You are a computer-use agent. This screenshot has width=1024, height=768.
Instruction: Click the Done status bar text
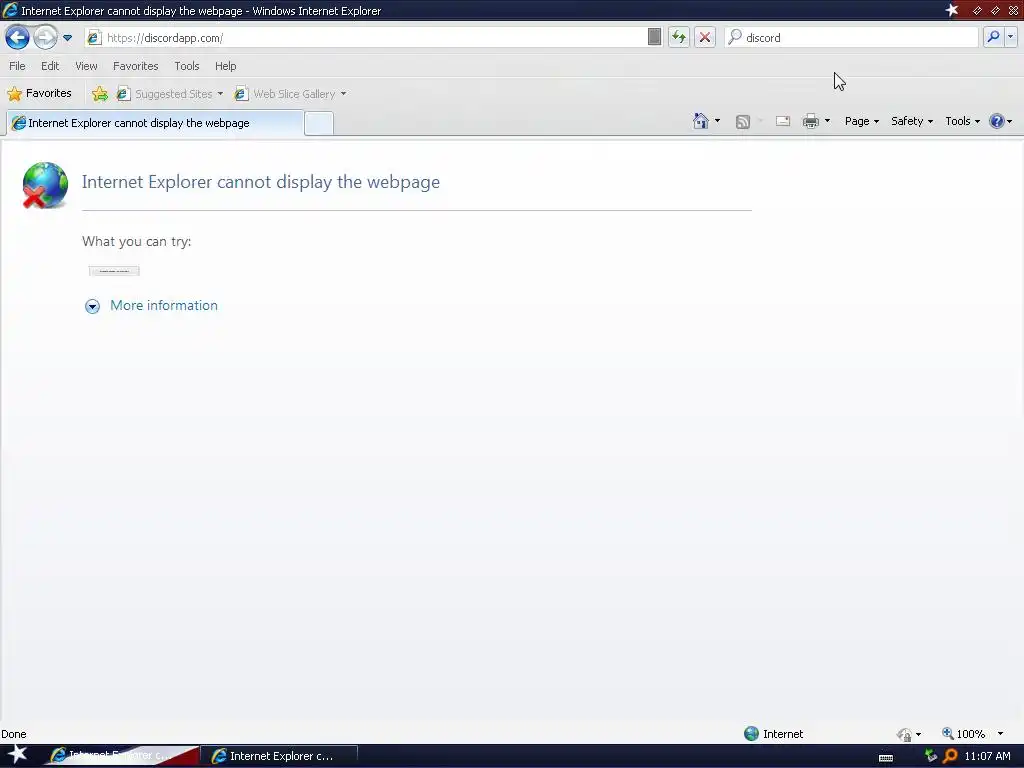pyautogui.click(x=14, y=734)
